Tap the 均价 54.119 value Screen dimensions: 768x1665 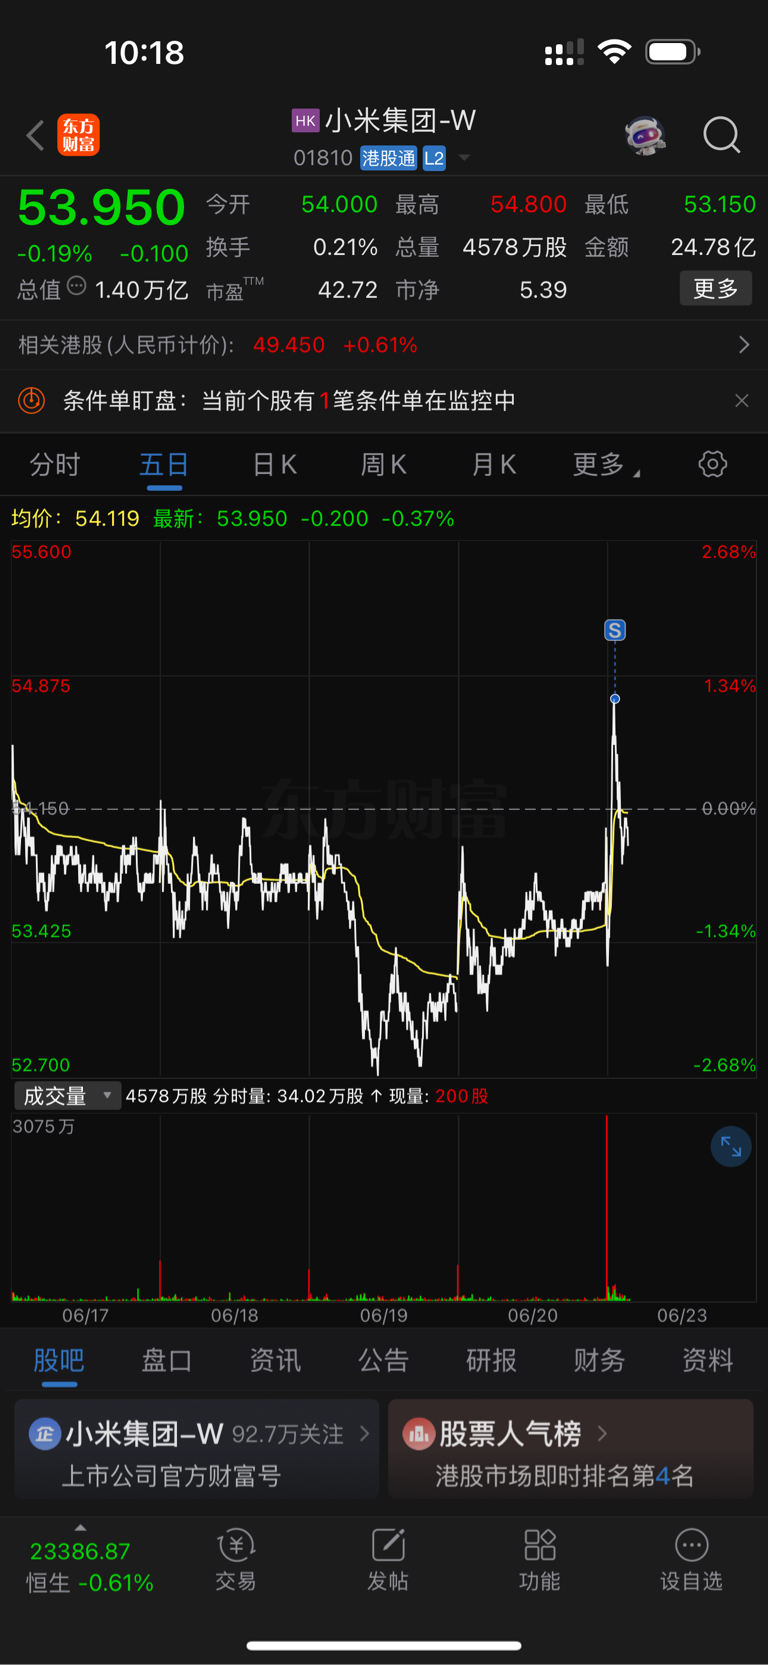[107, 519]
